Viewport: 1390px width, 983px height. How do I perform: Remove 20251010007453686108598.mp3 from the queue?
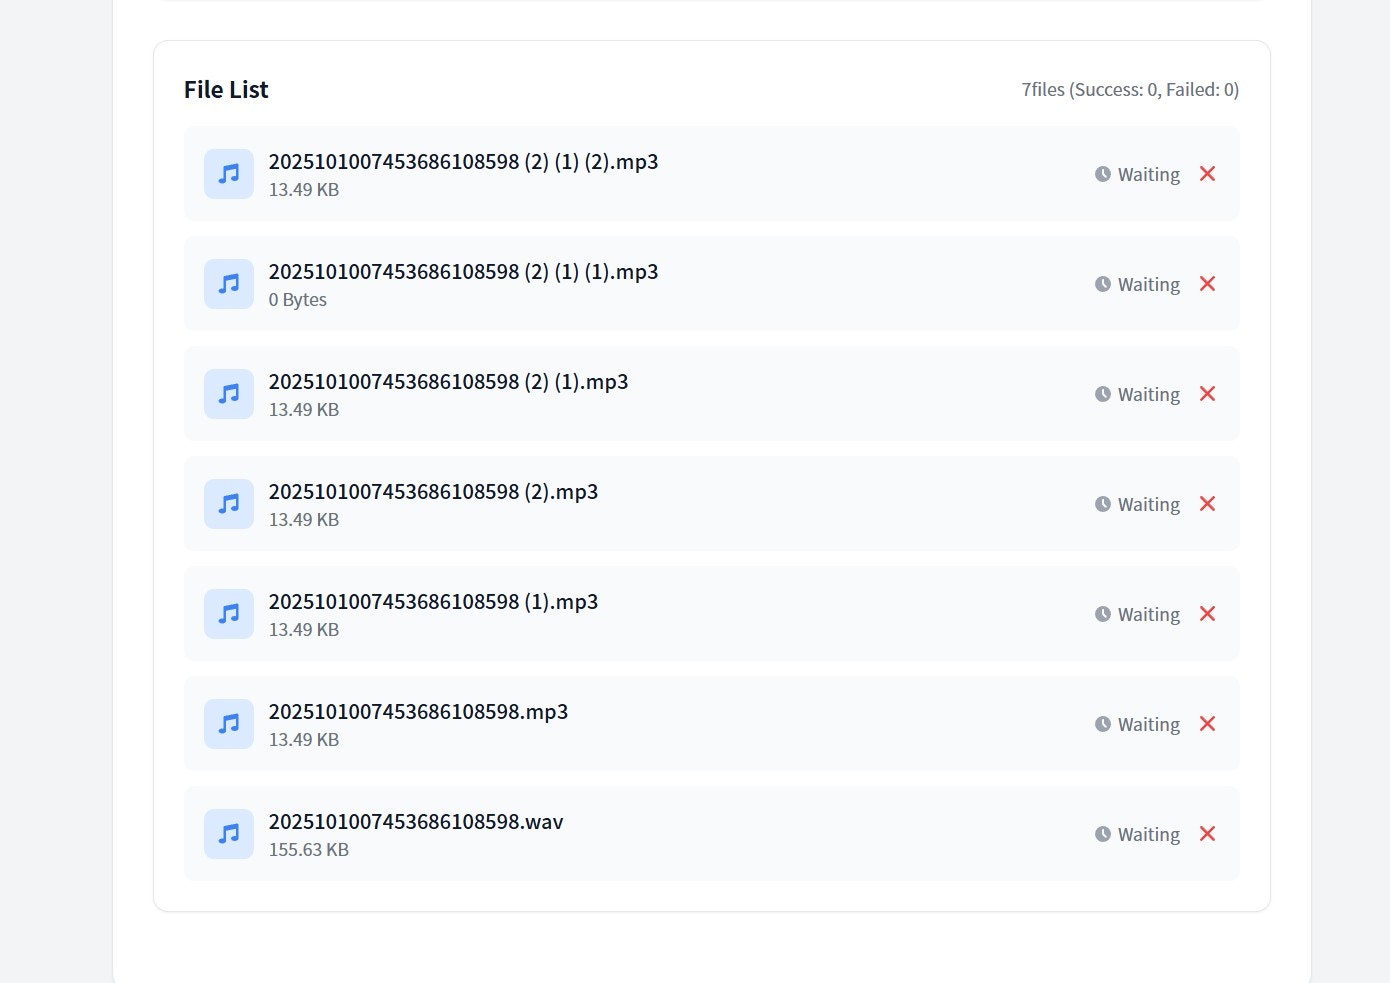(x=1207, y=724)
